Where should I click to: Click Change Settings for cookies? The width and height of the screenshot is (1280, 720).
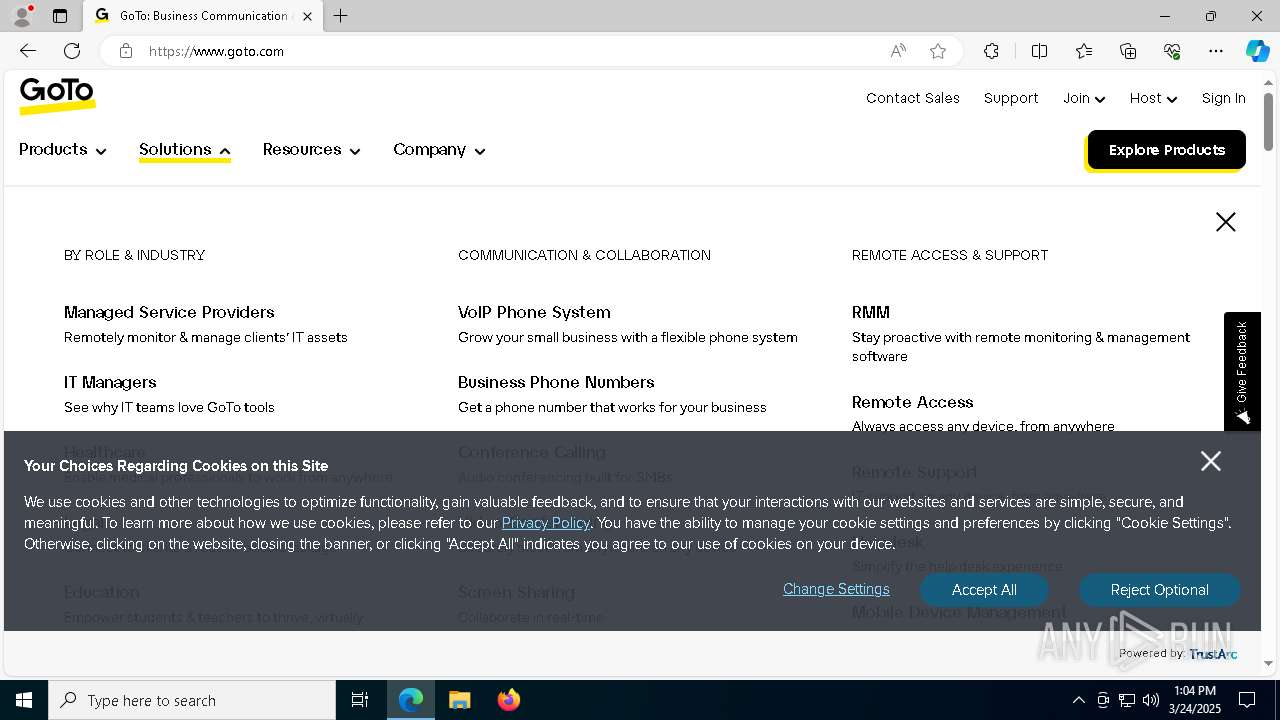[x=836, y=589]
